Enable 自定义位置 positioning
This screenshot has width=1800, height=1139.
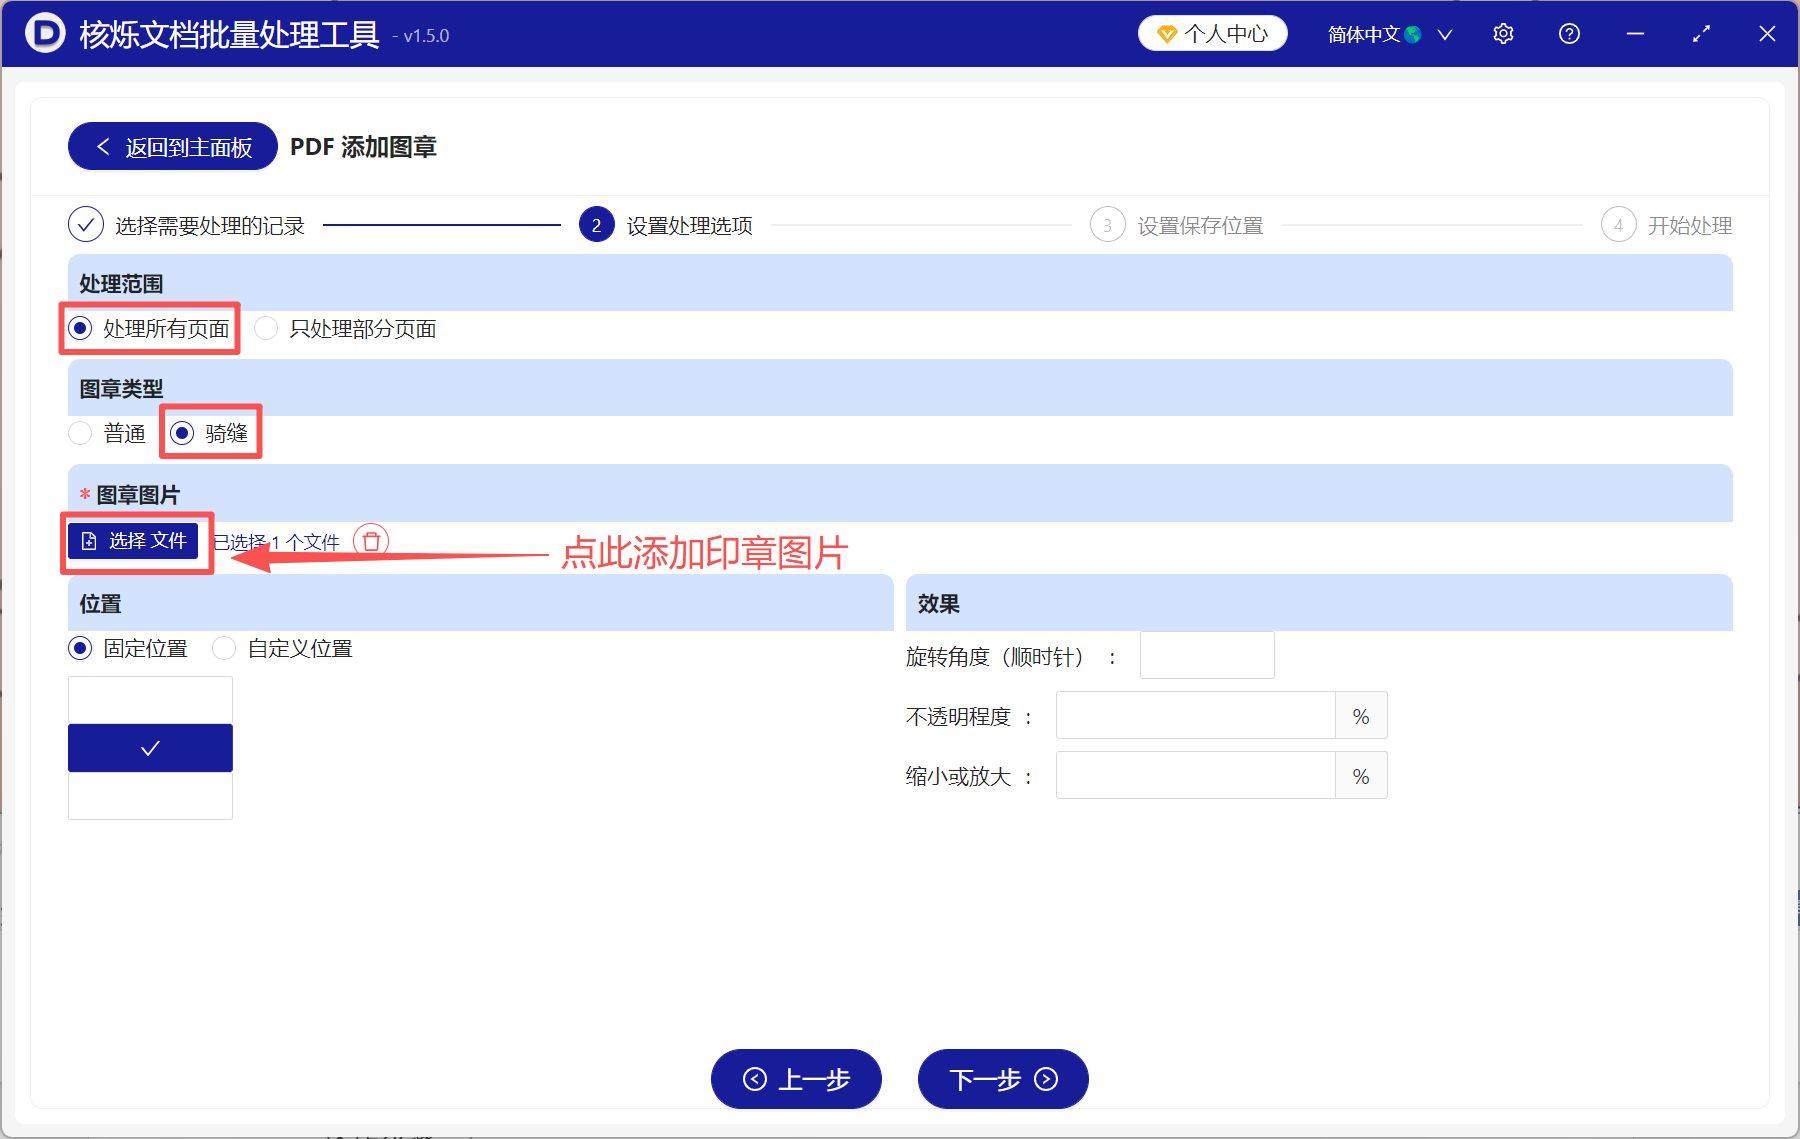(224, 648)
